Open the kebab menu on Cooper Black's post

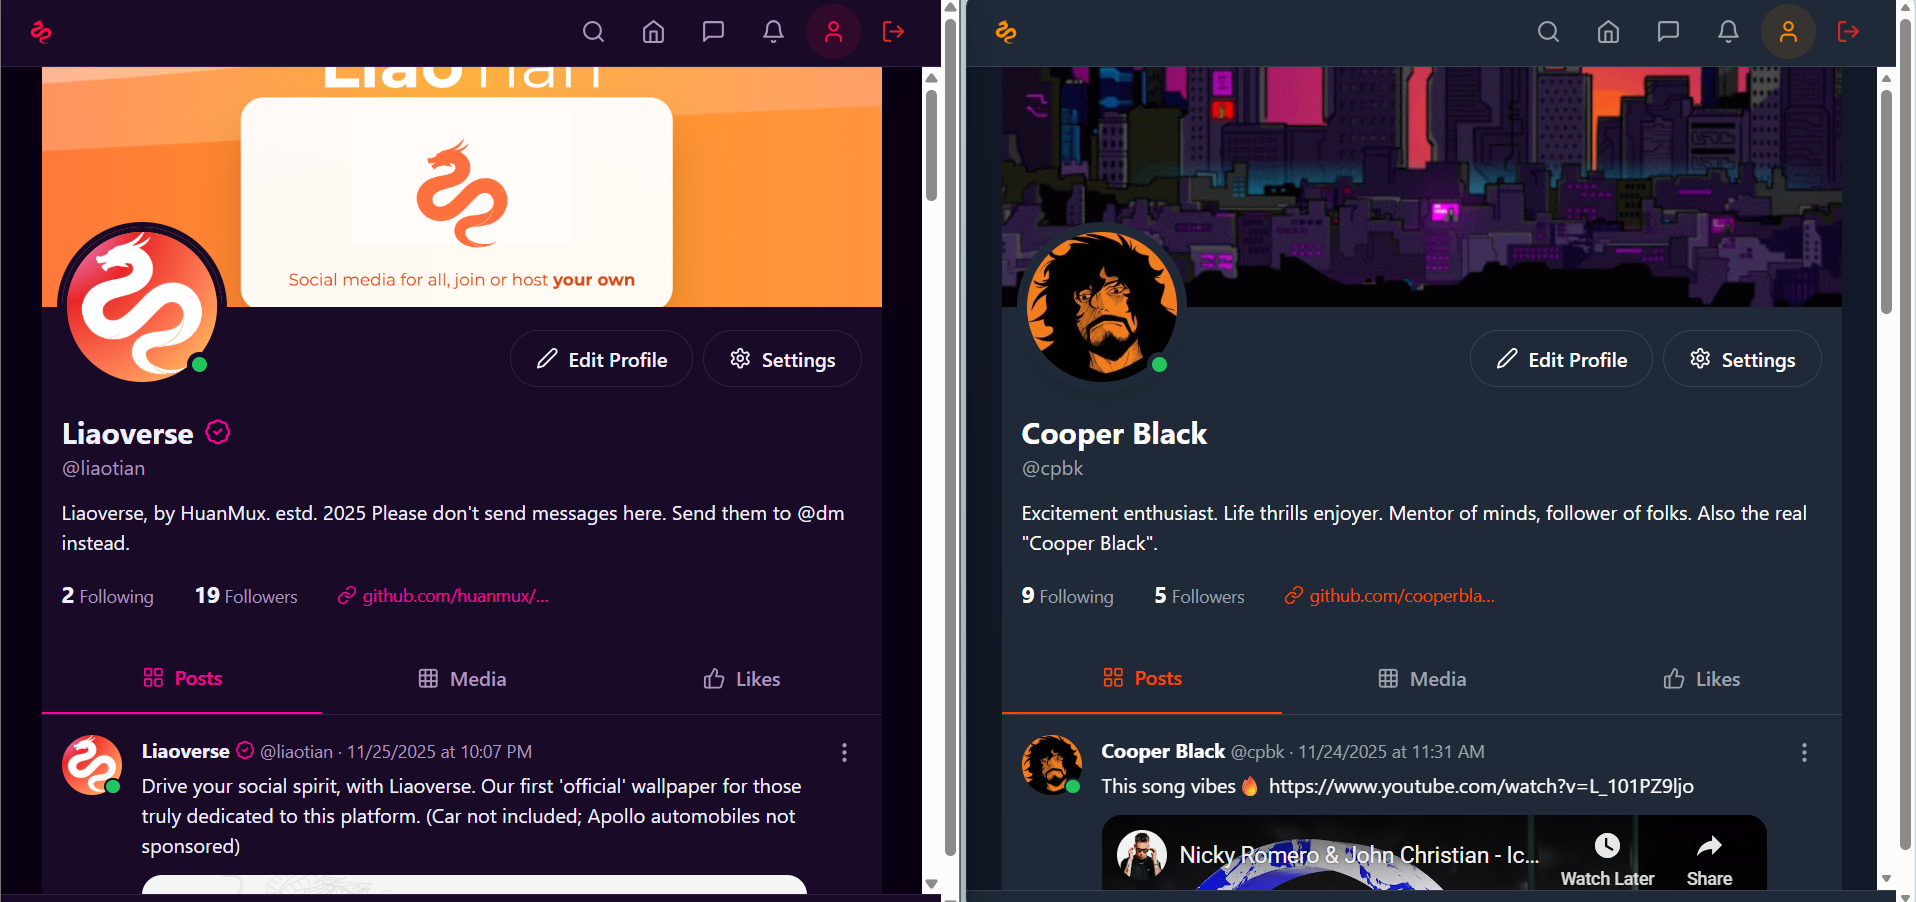pyautogui.click(x=1803, y=754)
